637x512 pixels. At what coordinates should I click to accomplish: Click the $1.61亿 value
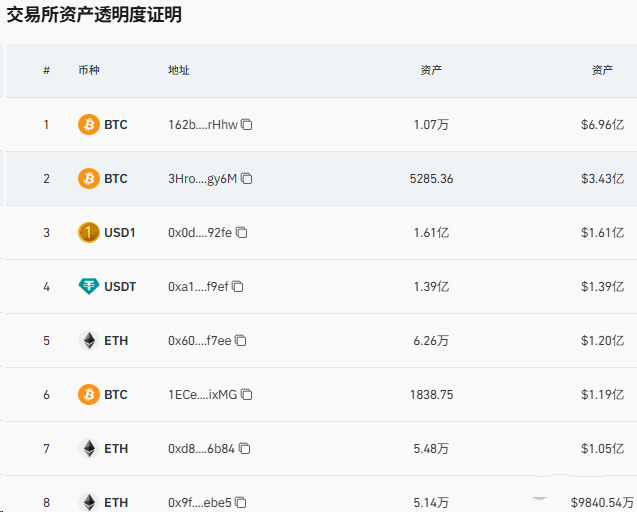(x=602, y=232)
